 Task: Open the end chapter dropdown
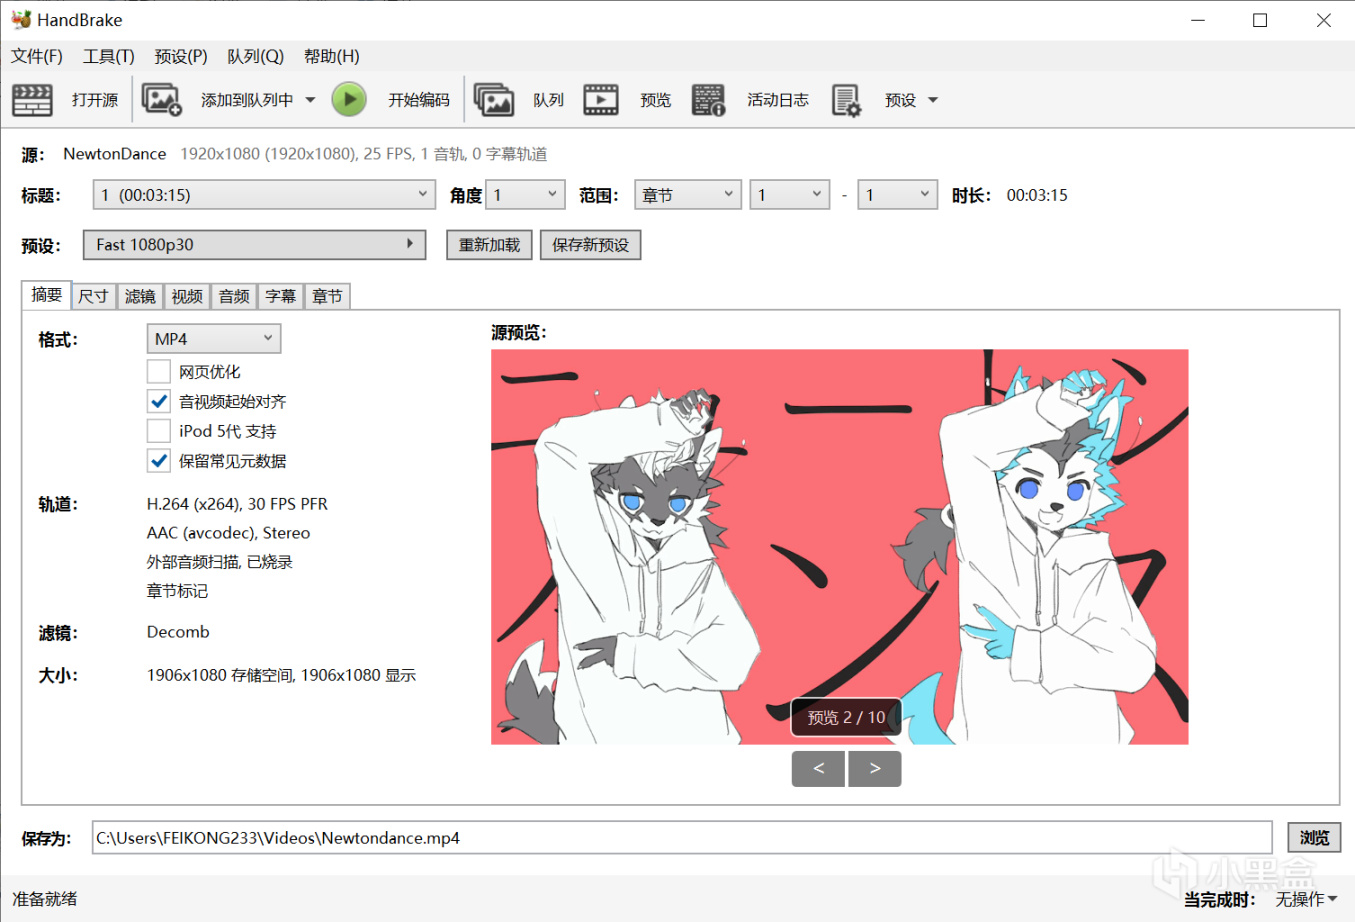pos(898,195)
